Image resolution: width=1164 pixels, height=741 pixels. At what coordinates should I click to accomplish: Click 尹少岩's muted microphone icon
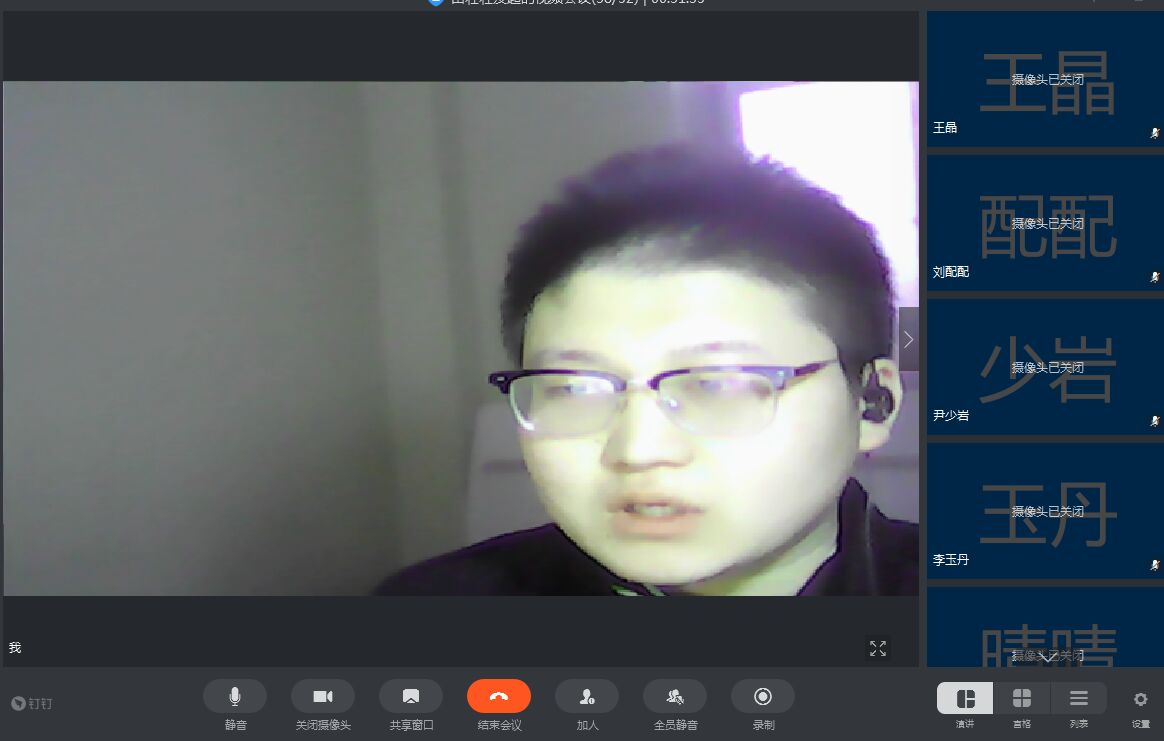point(1154,421)
